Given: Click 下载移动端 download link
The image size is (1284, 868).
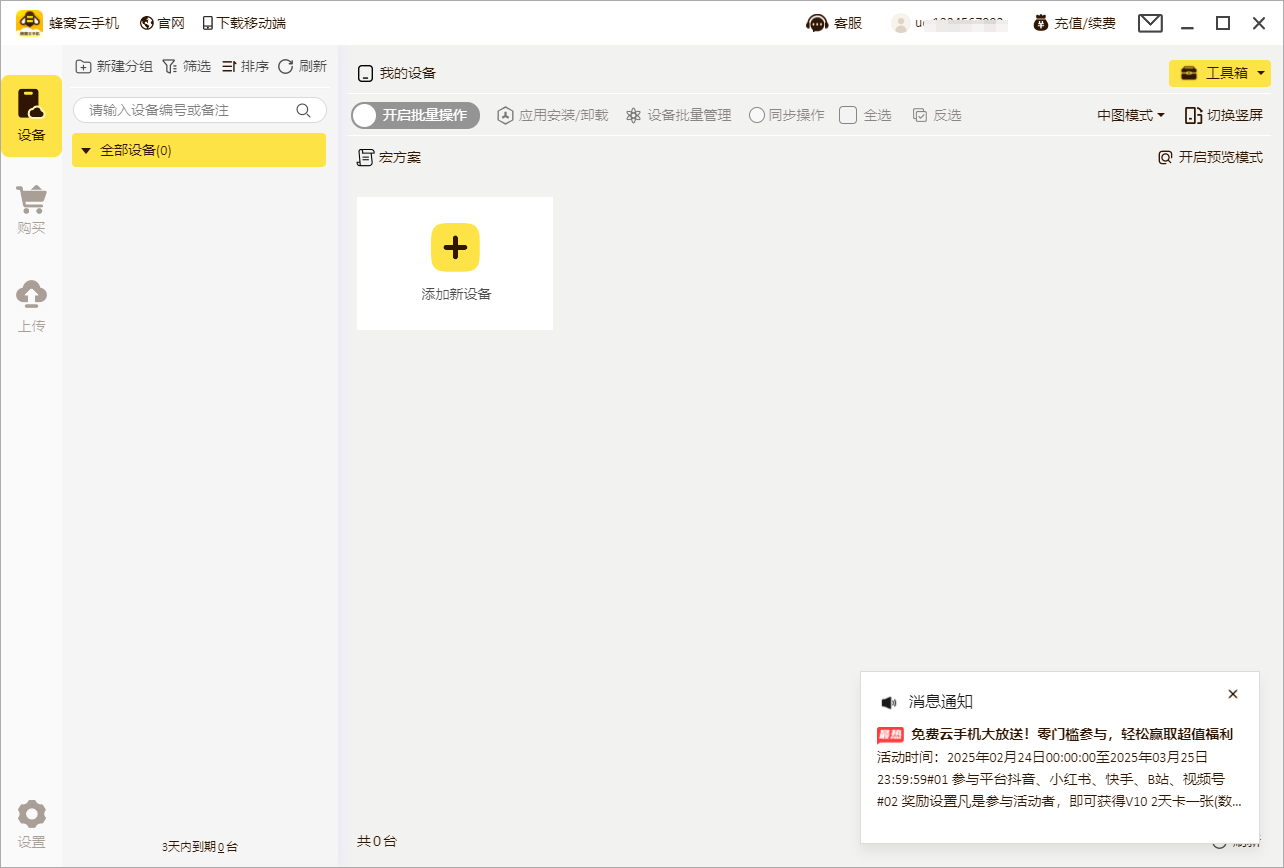Looking at the screenshot, I should click(x=244, y=23).
